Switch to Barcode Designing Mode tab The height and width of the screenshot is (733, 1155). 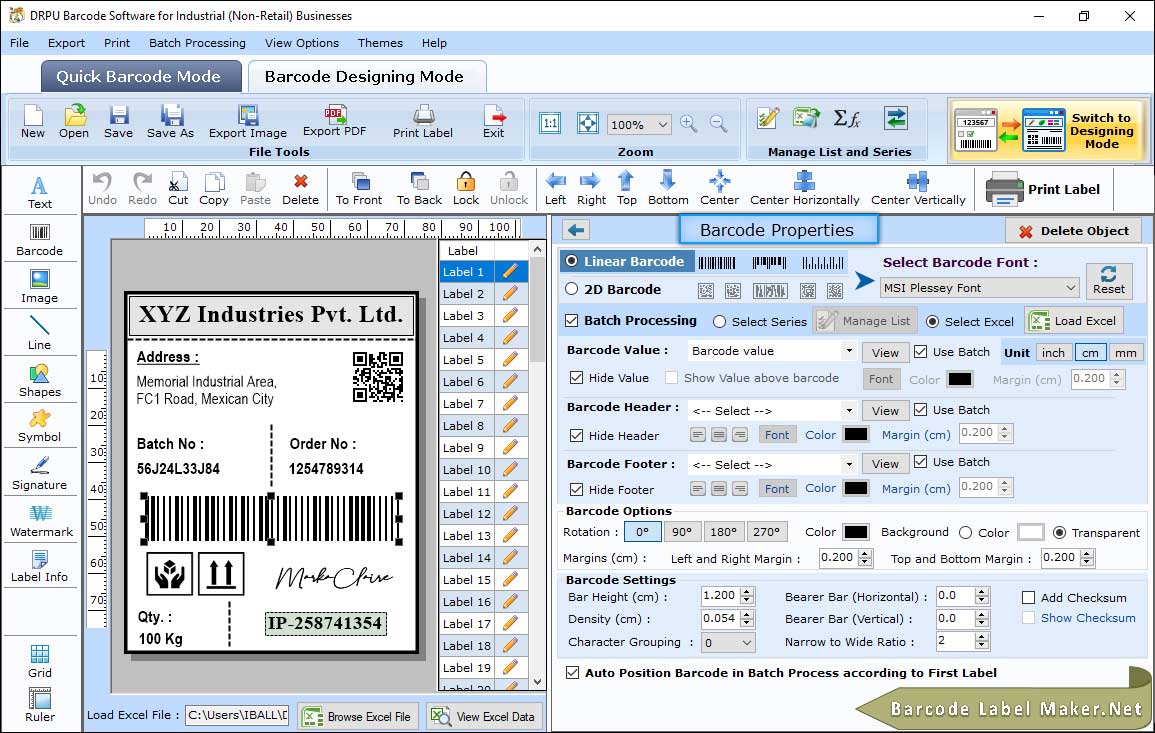[x=365, y=77]
